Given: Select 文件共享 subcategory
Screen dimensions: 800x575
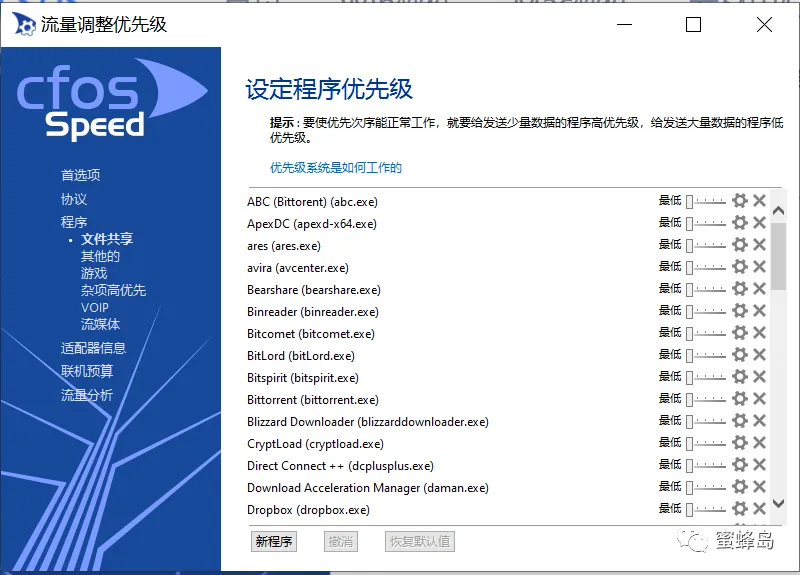Looking at the screenshot, I should (107, 239).
